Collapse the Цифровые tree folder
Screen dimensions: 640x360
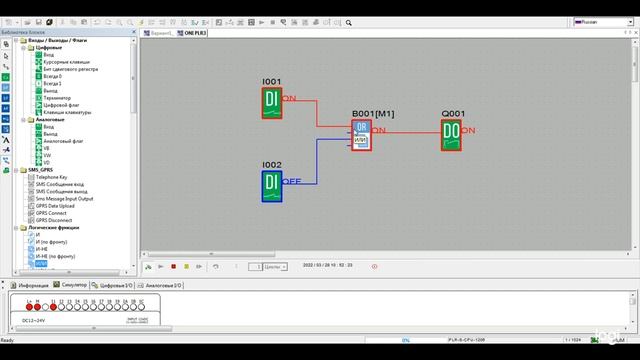coord(24,48)
